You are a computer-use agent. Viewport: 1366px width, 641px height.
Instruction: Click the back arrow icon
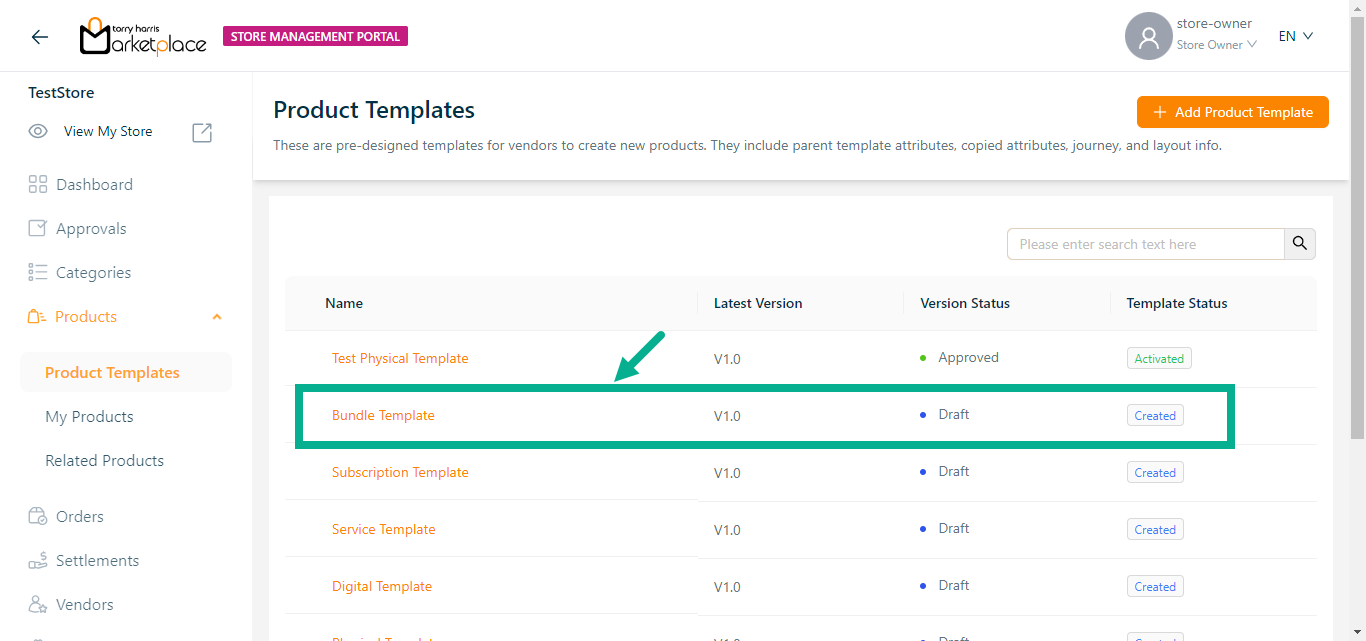click(39, 37)
